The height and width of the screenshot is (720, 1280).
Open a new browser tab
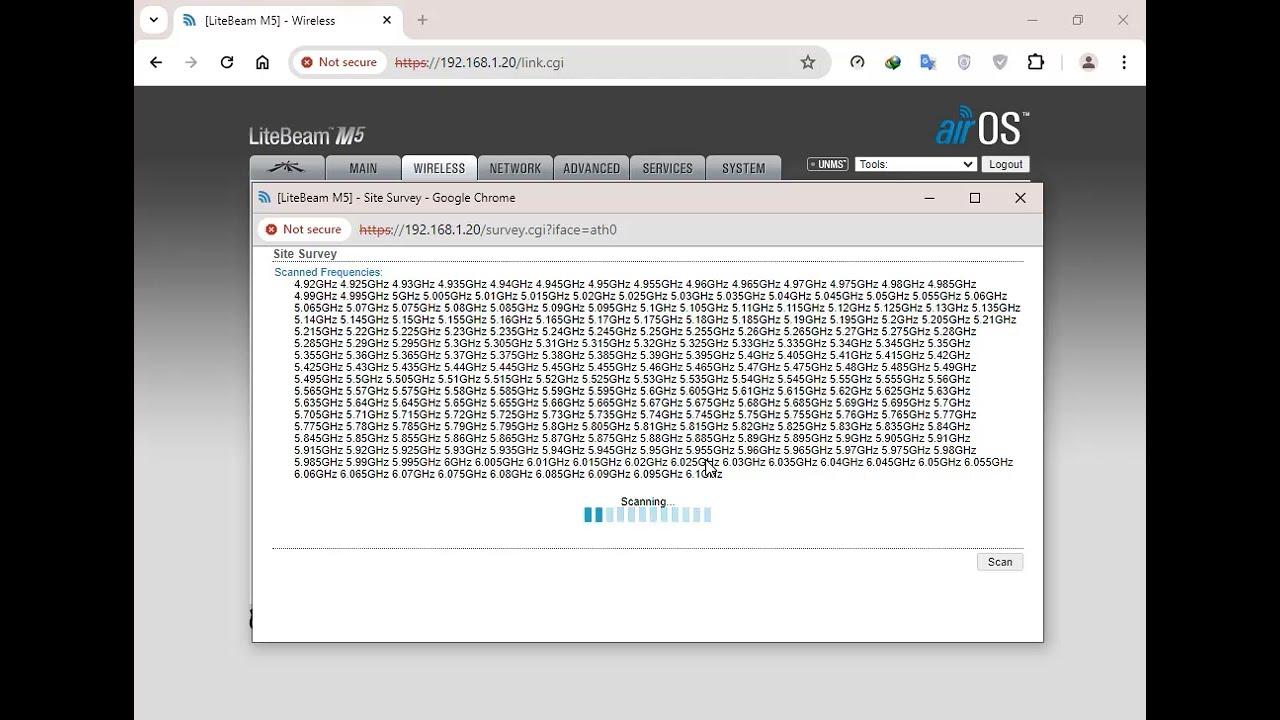click(x=422, y=20)
